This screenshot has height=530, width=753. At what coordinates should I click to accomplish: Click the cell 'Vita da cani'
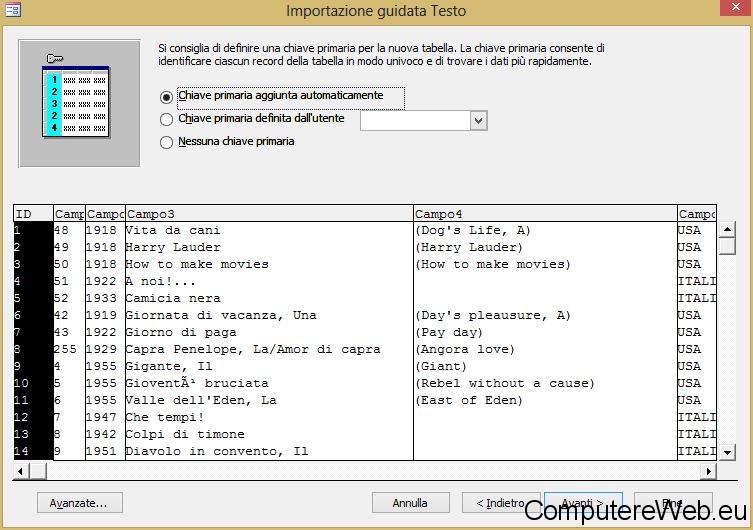[x=269, y=230]
